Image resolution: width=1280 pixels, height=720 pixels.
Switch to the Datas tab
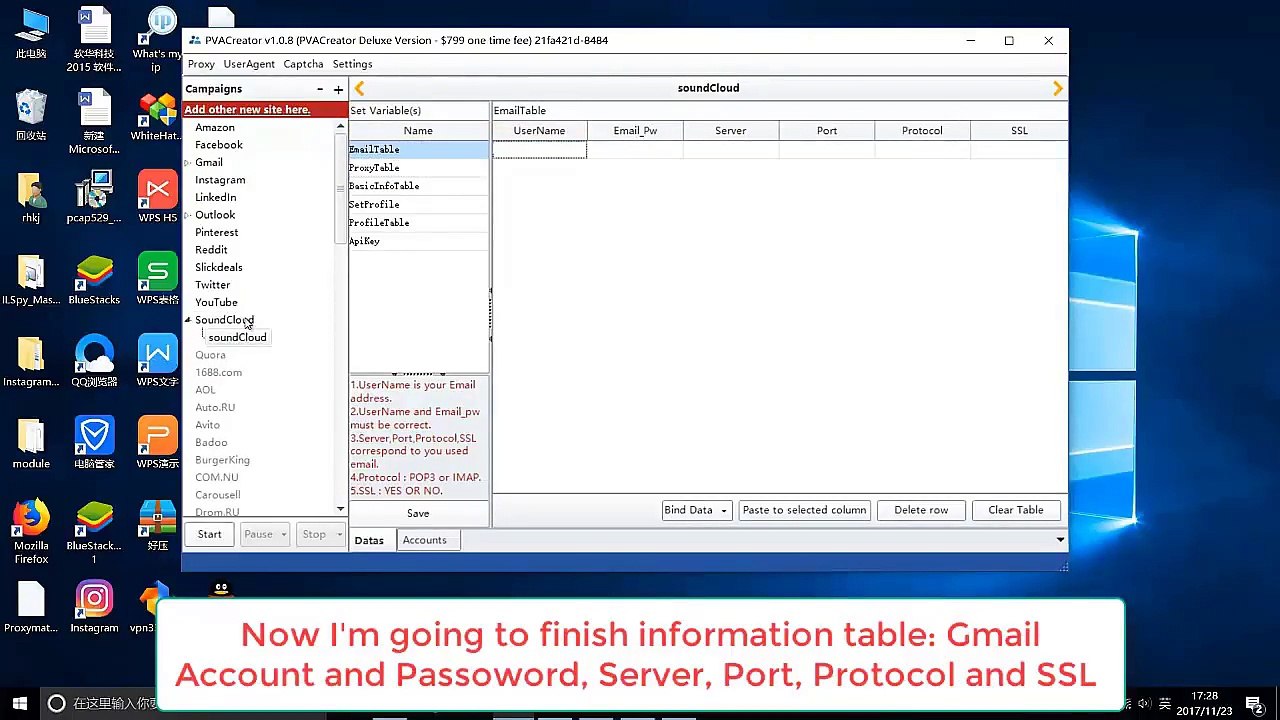(x=369, y=540)
